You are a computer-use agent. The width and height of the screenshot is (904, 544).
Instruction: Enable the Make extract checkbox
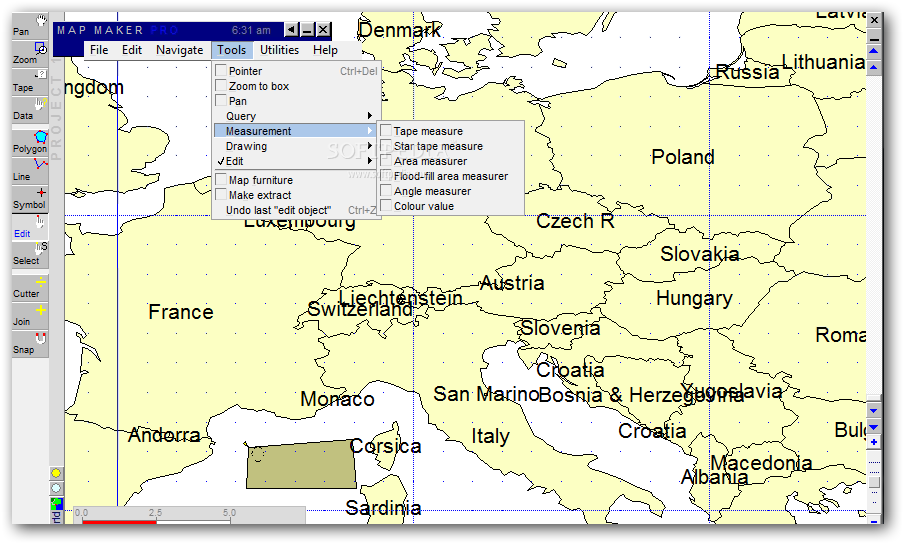click(x=221, y=194)
